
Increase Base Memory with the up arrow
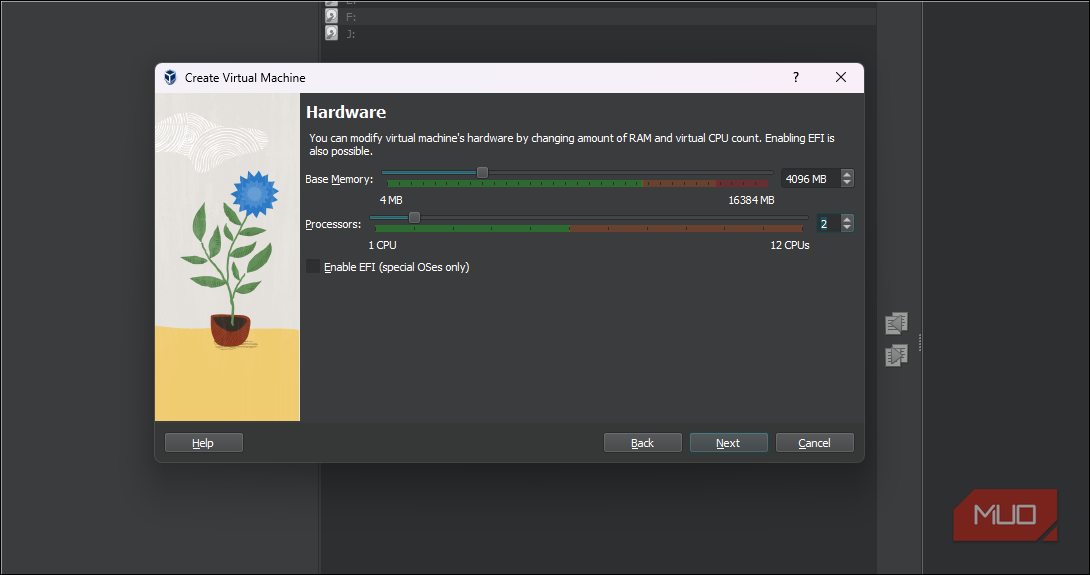pos(847,174)
